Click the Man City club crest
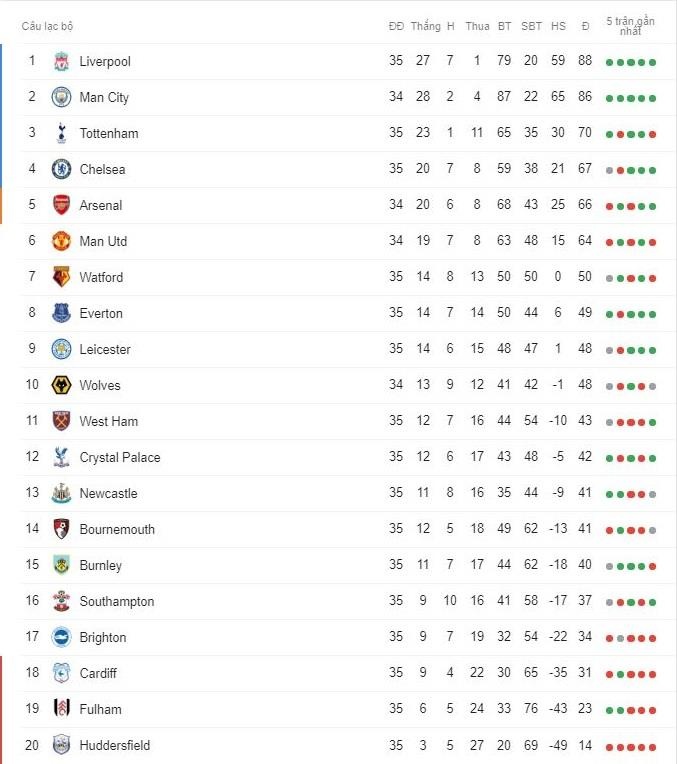The height and width of the screenshot is (764, 677). pos(62,97)
